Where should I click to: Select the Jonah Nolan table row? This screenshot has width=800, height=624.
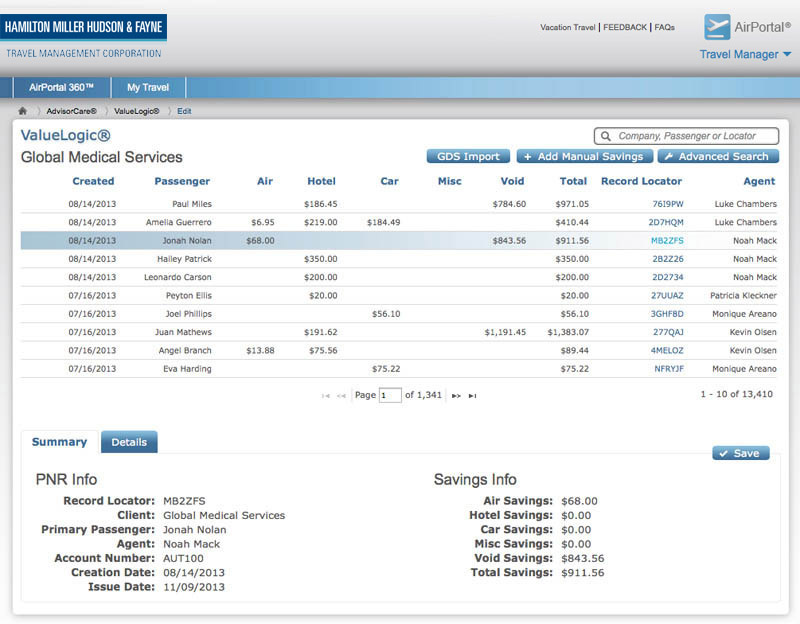coord(399,241)
